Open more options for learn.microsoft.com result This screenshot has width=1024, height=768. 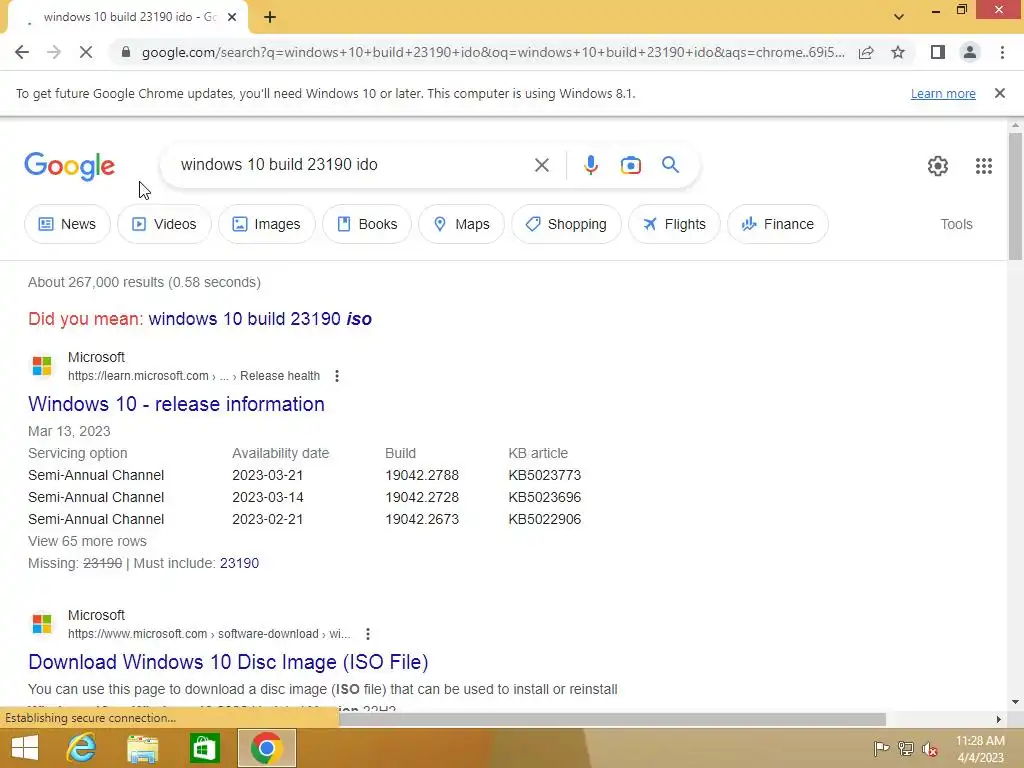(x=336, y=376)
